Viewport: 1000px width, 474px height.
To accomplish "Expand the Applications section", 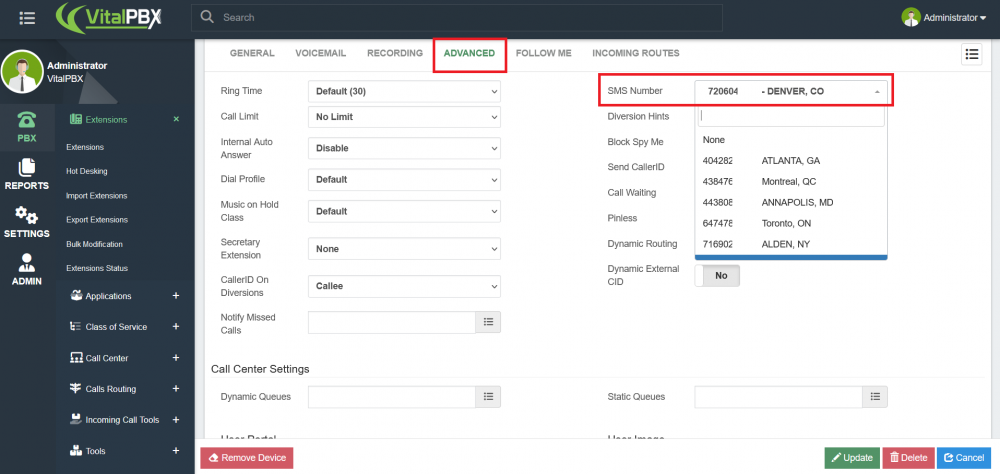I will [176, 296].
